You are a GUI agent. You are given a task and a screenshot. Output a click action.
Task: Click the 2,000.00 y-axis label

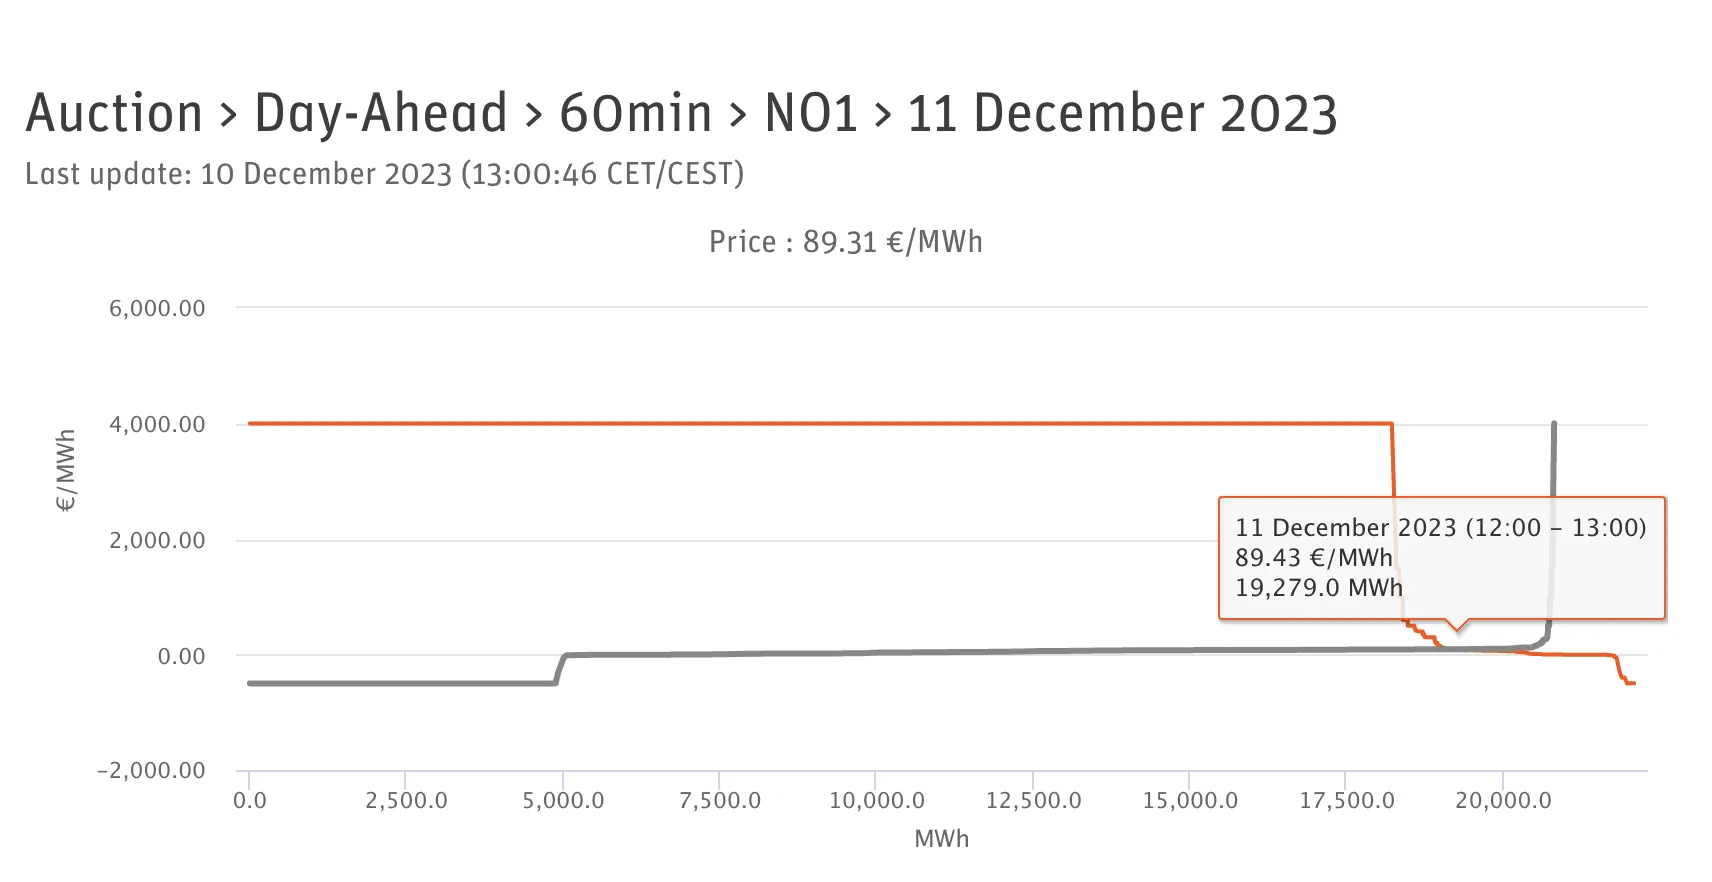(157, 540)
